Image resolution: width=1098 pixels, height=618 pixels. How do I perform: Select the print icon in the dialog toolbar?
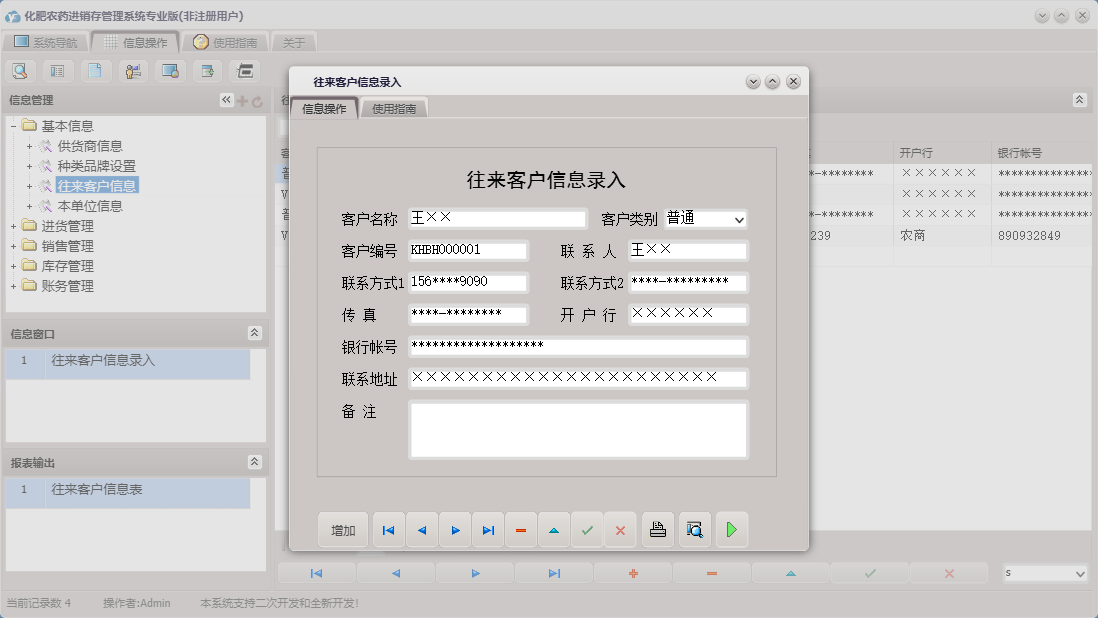tap(657, 529)
